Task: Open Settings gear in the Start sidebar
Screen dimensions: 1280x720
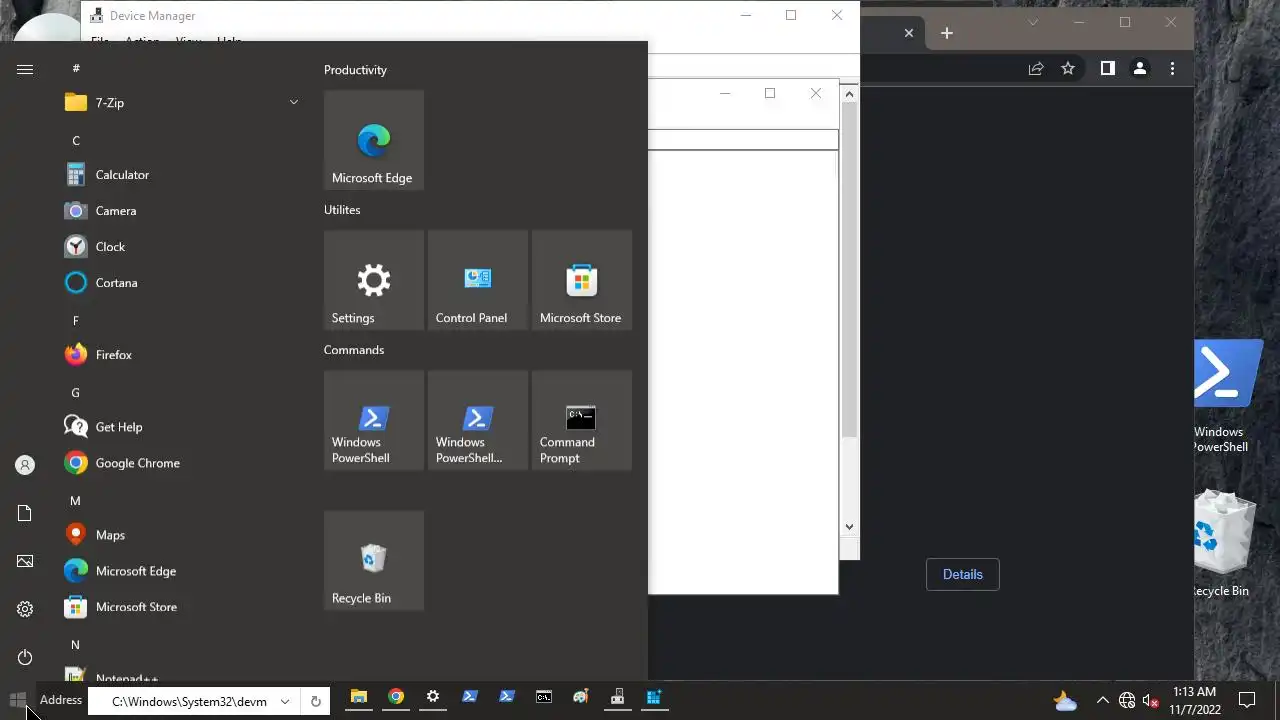Action: pos(25,609)
